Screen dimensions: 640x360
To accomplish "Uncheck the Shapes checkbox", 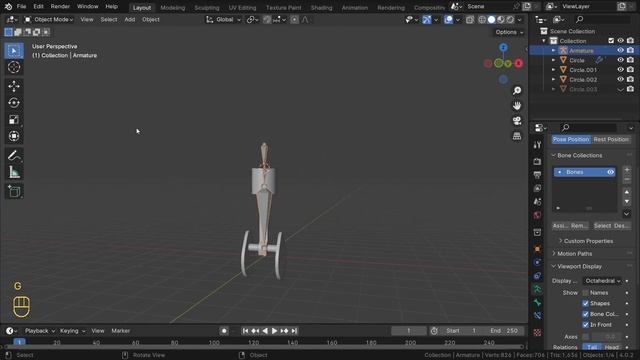I will click(586, 304).
